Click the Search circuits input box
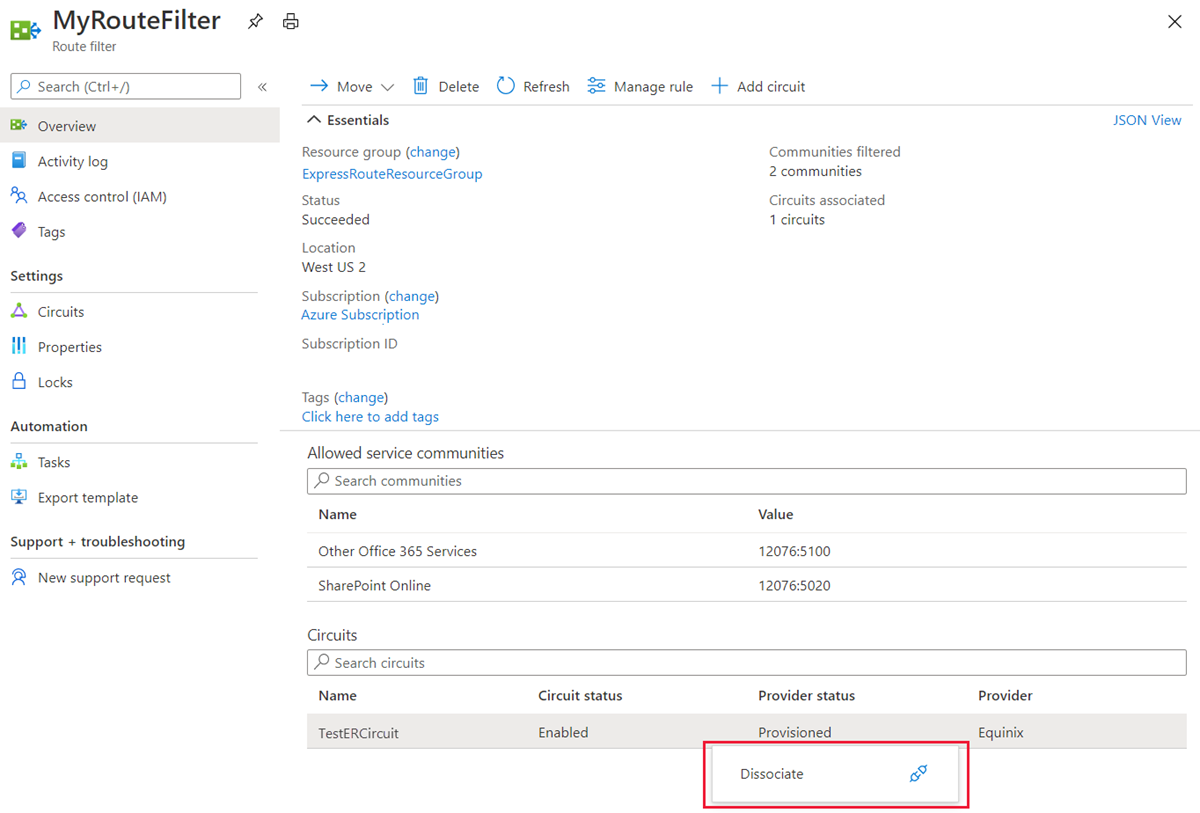 tap(746, 663)
